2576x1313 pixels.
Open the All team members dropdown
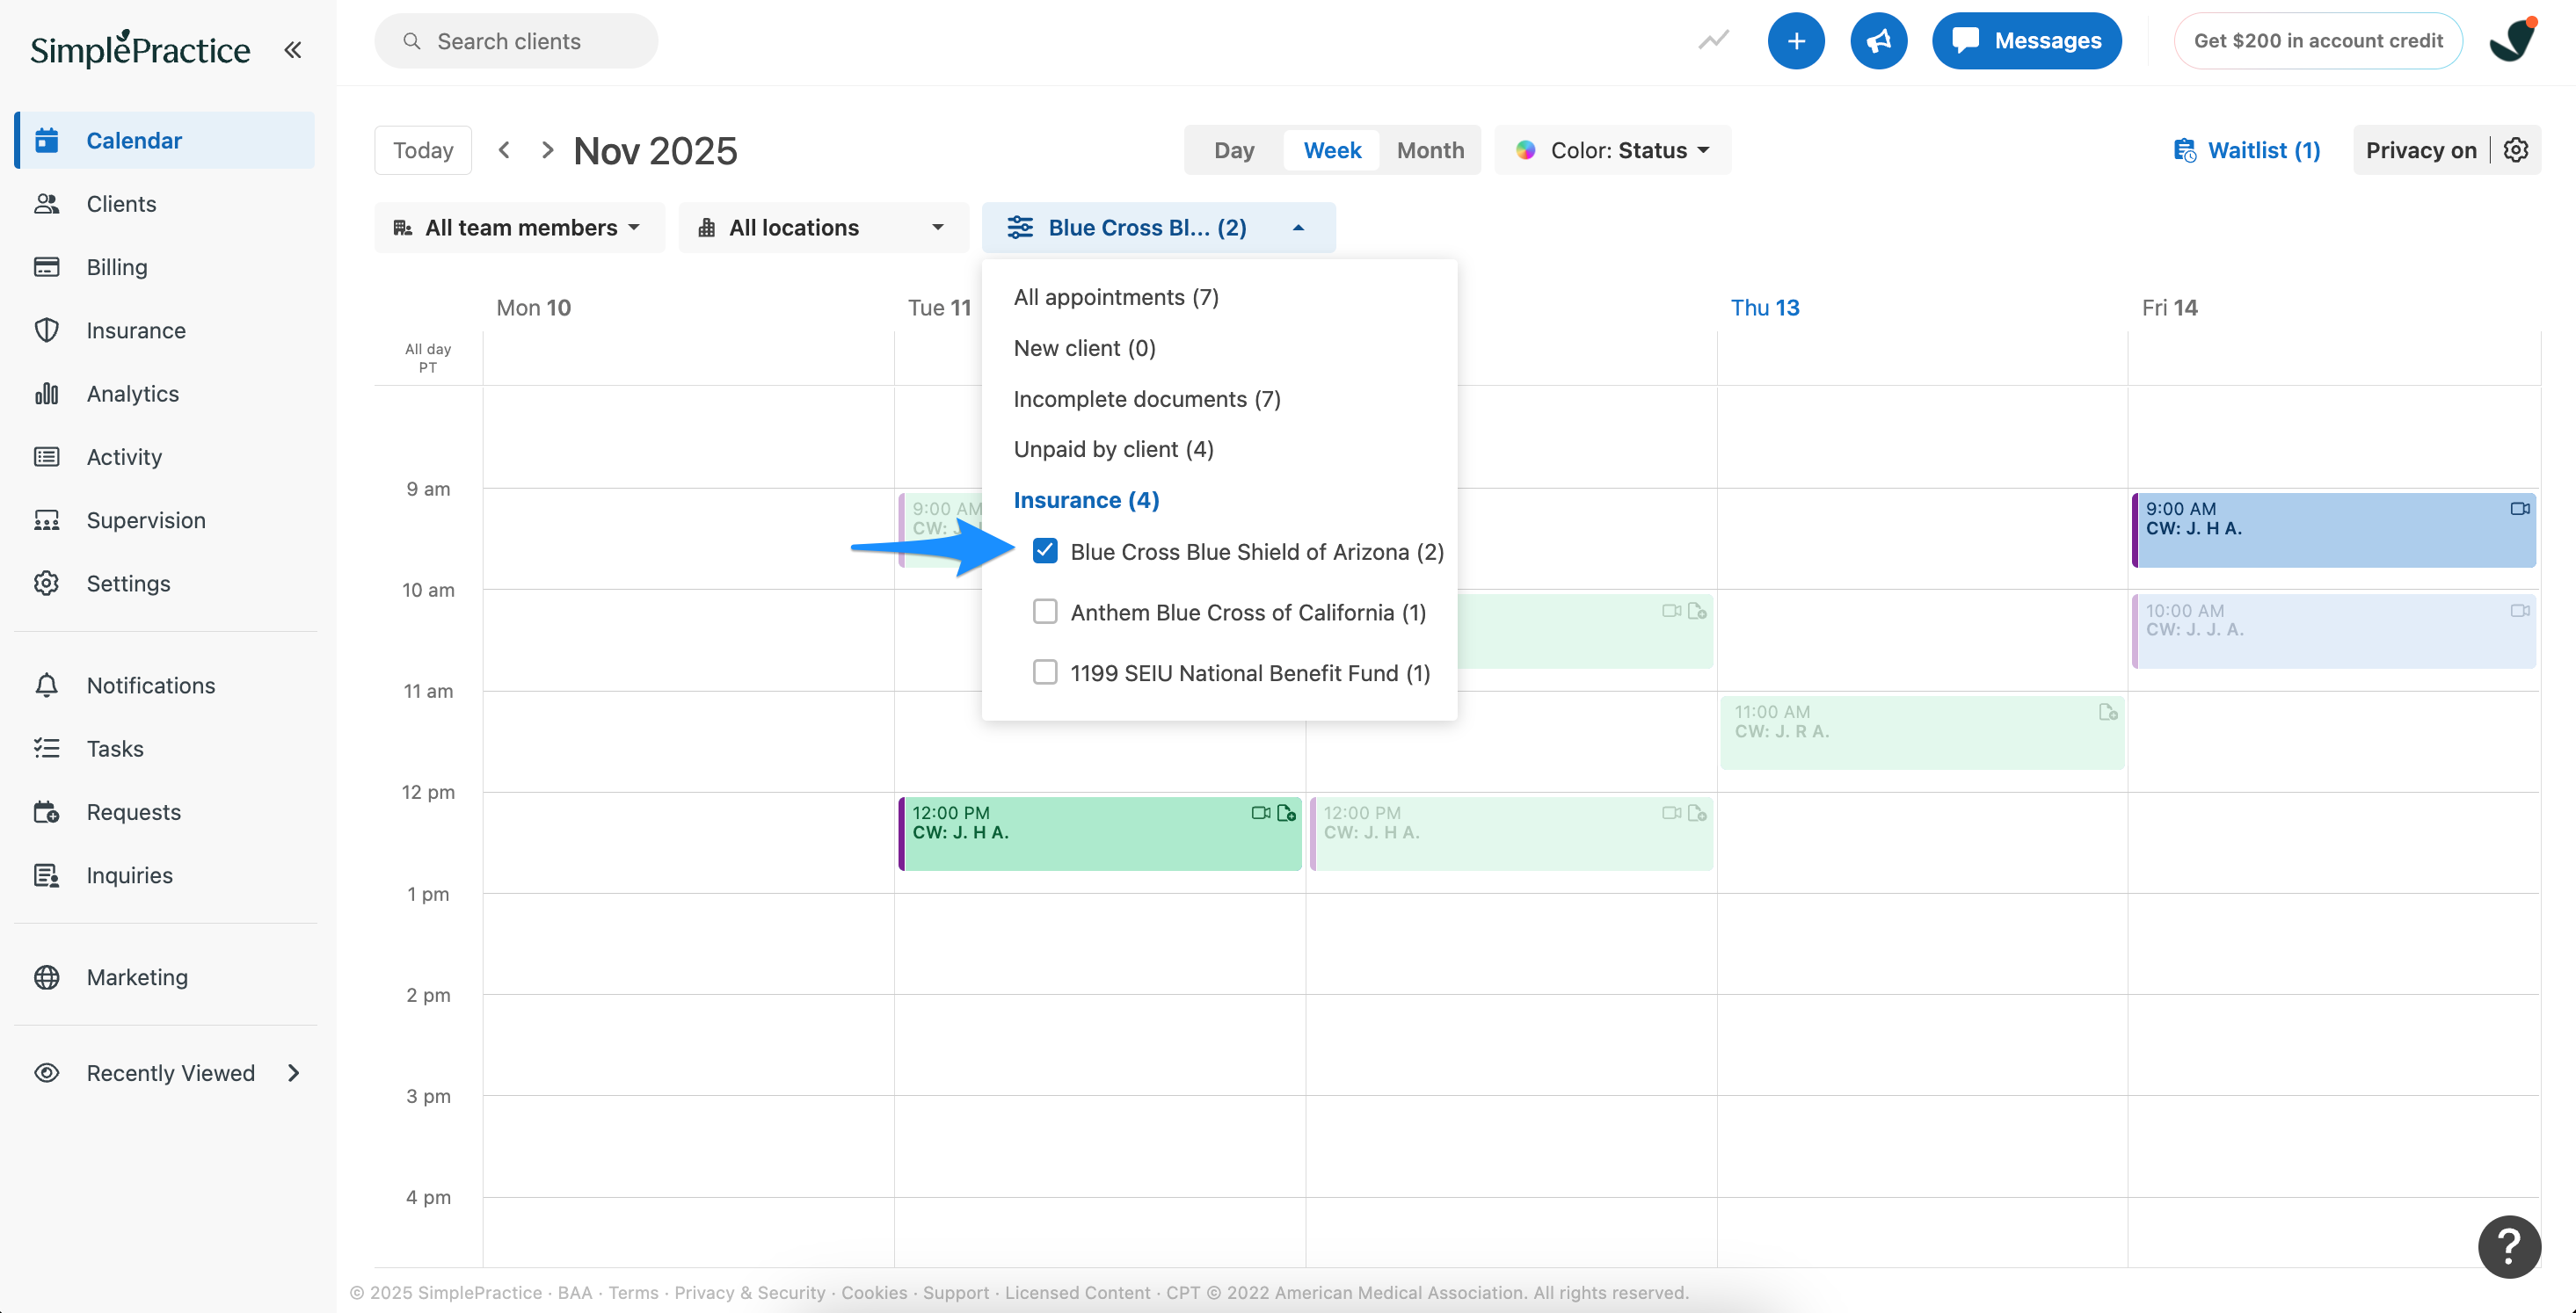(519, 228)
